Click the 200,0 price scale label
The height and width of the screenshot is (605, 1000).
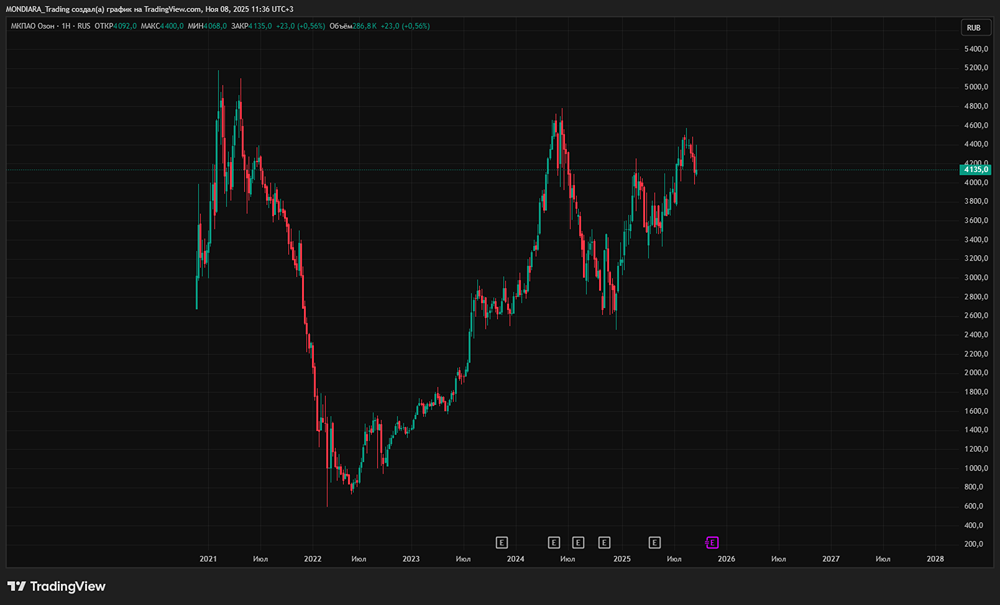pyautogui.click(x=976, y=544)
